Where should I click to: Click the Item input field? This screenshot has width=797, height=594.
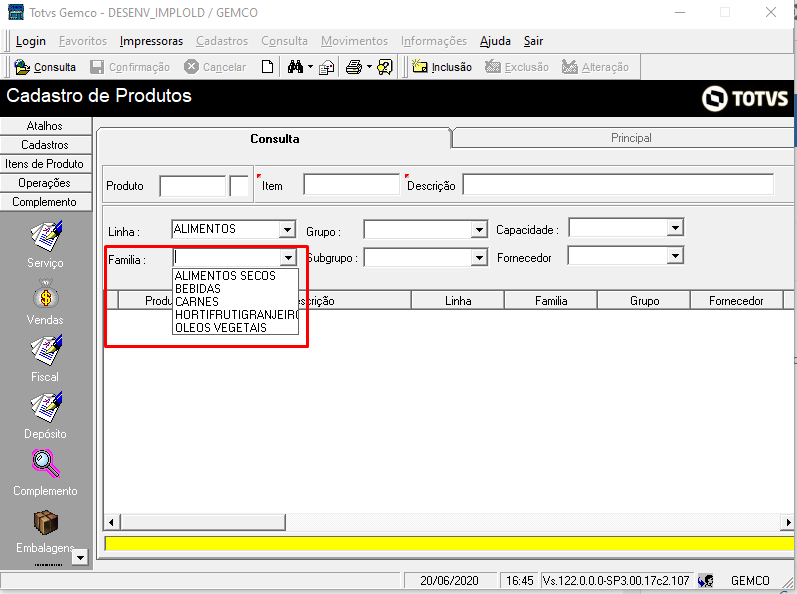(x=351, y=184)
